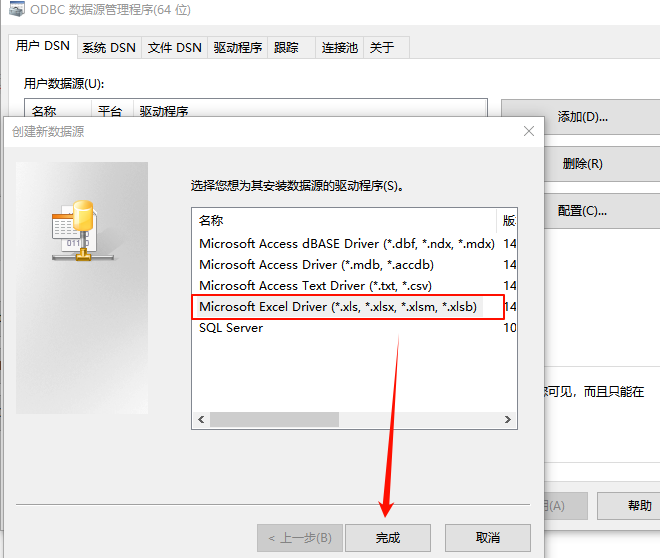Close the Create New Data Source dialog

click(x=529, y=131)
